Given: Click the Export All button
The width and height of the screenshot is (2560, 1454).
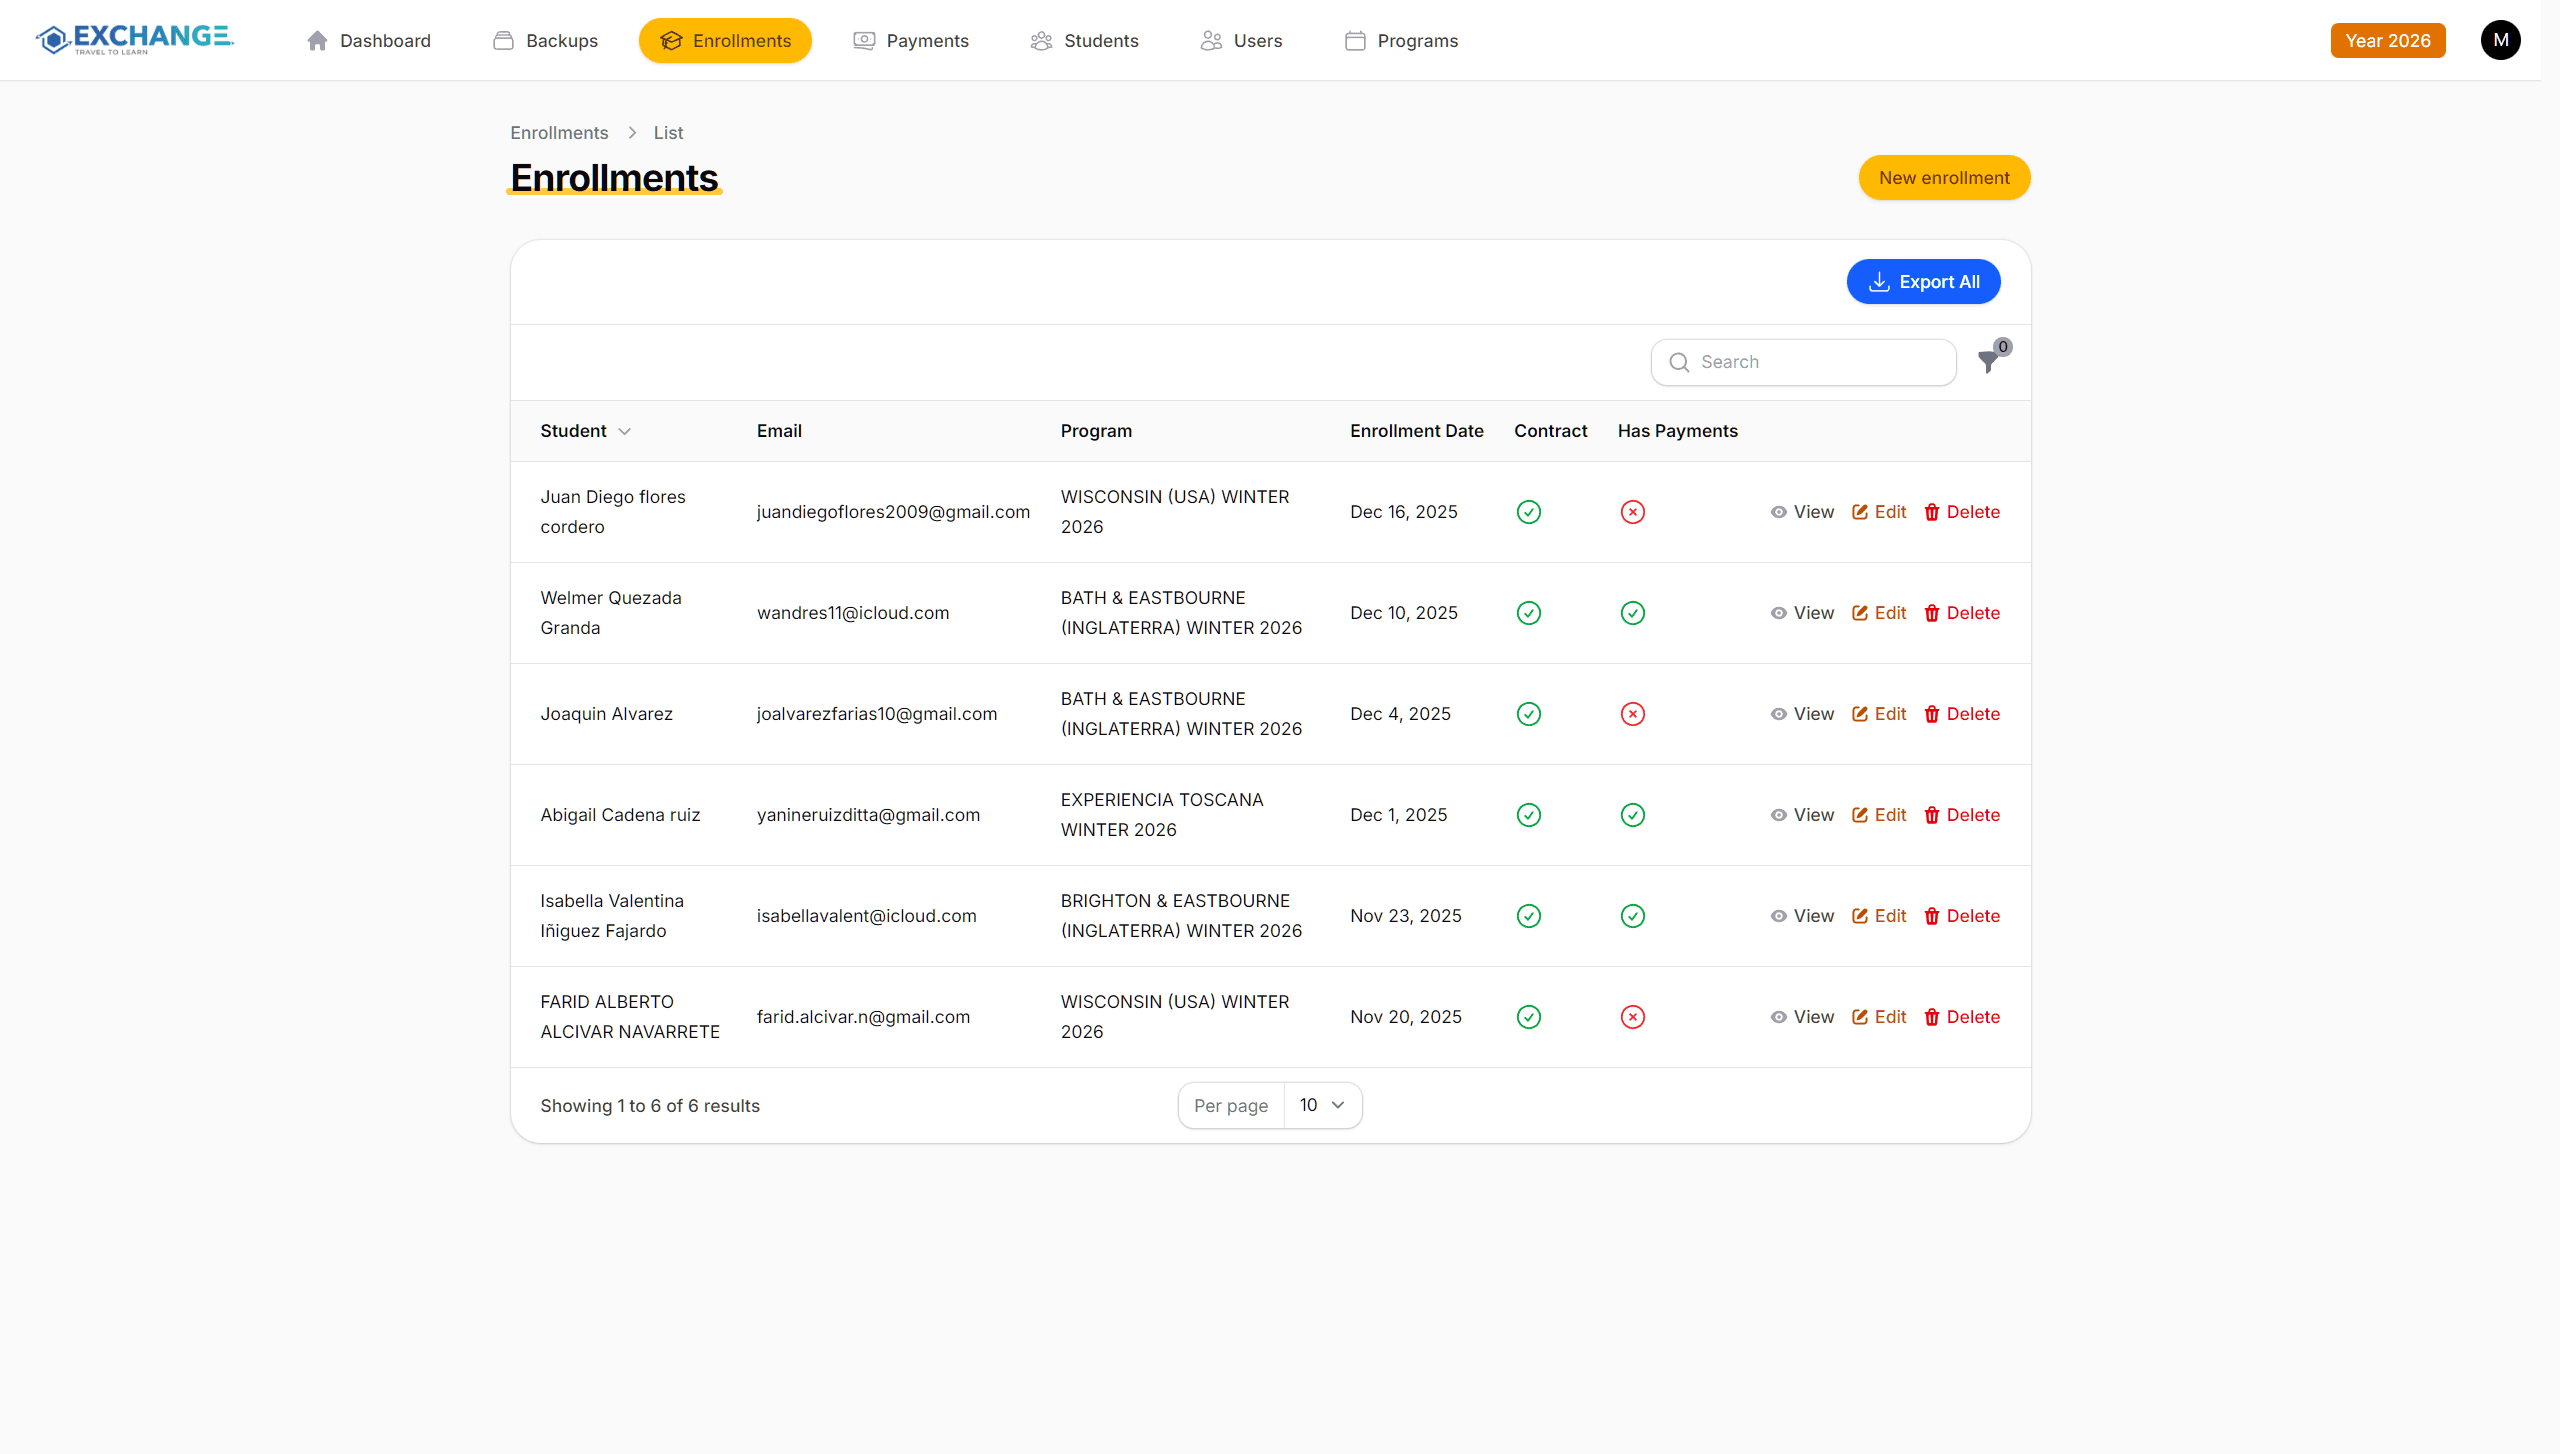Looking at the screenshot, I should click(1923, 281).
